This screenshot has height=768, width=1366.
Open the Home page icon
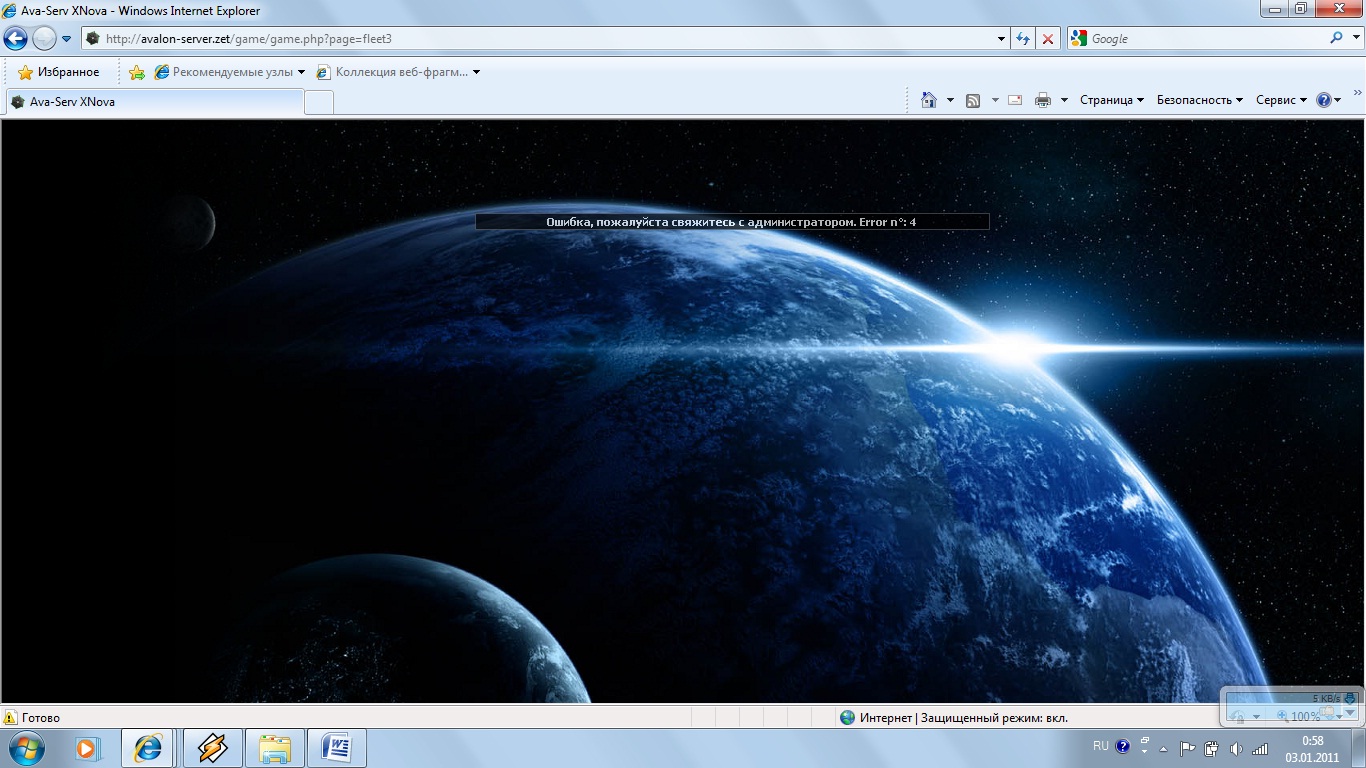tap(929, 100)
